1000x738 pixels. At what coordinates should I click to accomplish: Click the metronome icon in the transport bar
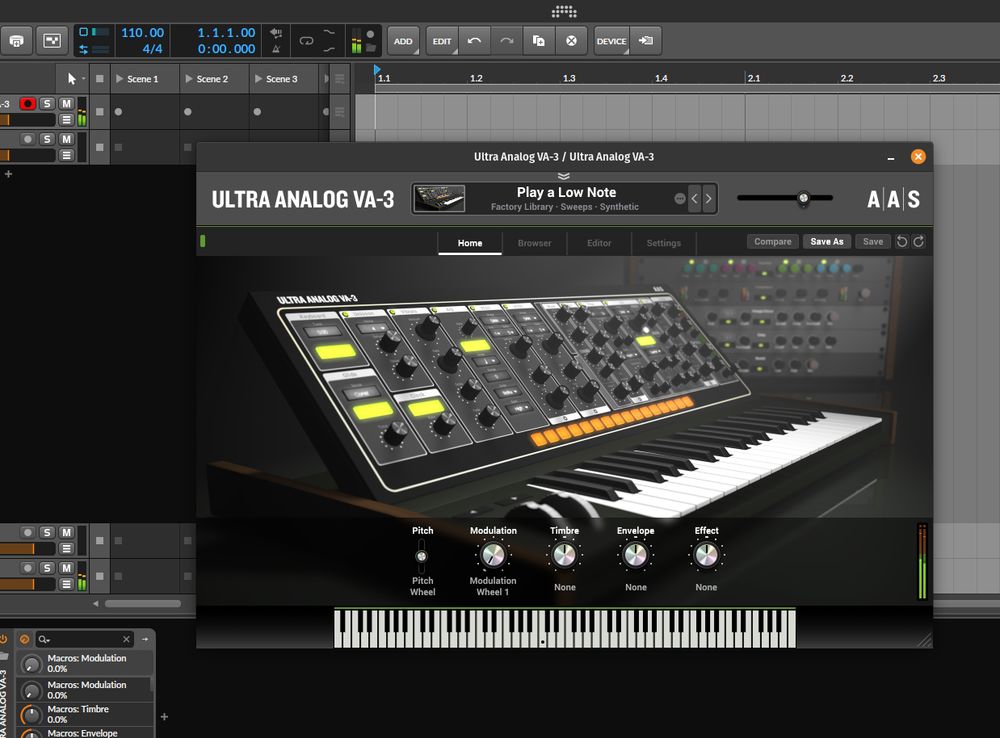tap(276, 49)
